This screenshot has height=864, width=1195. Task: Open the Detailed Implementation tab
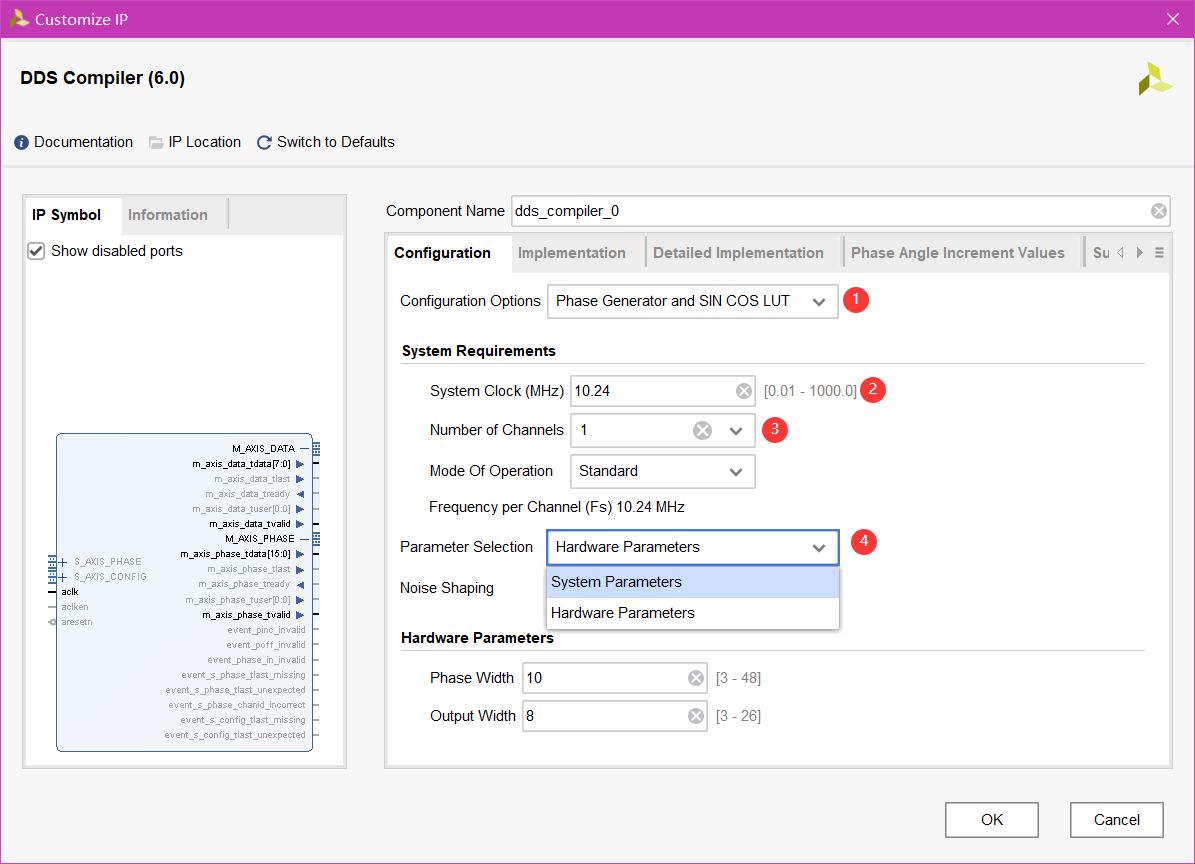tap(738, 253)
